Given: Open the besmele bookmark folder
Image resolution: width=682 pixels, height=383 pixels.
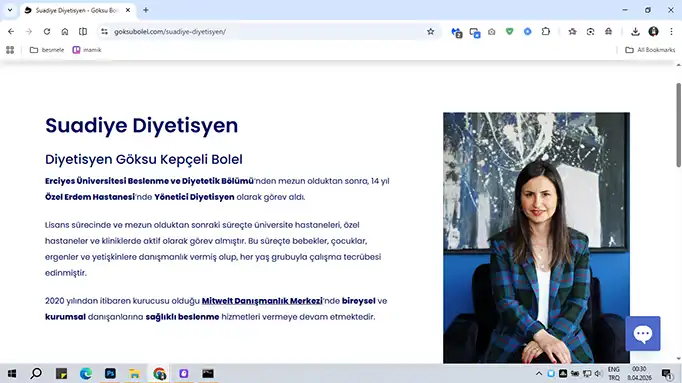Looking at the screenshot, I should point(47,50).
